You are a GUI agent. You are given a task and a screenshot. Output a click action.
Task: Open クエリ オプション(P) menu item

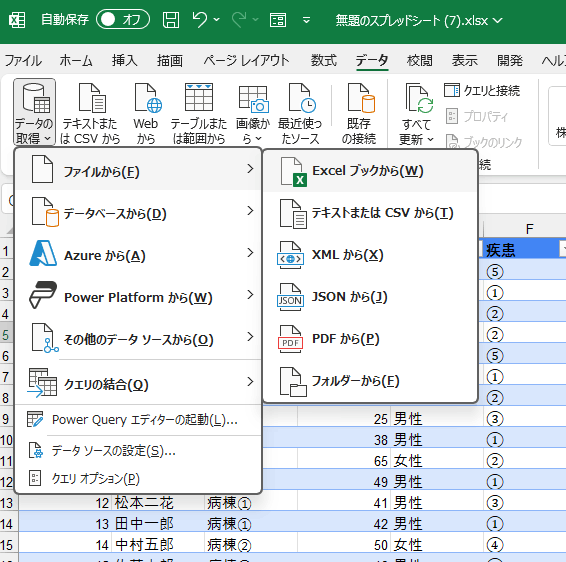[x=138, y=479]
